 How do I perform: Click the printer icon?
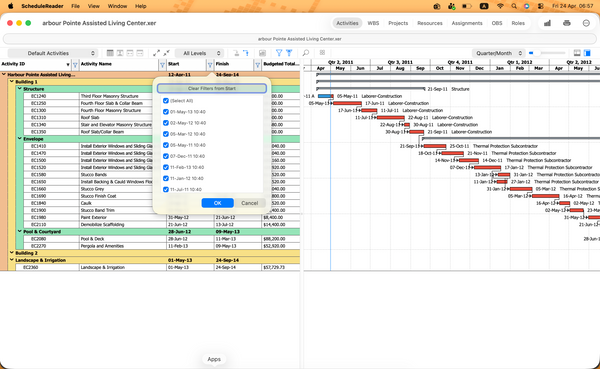(x=567, y=23)
